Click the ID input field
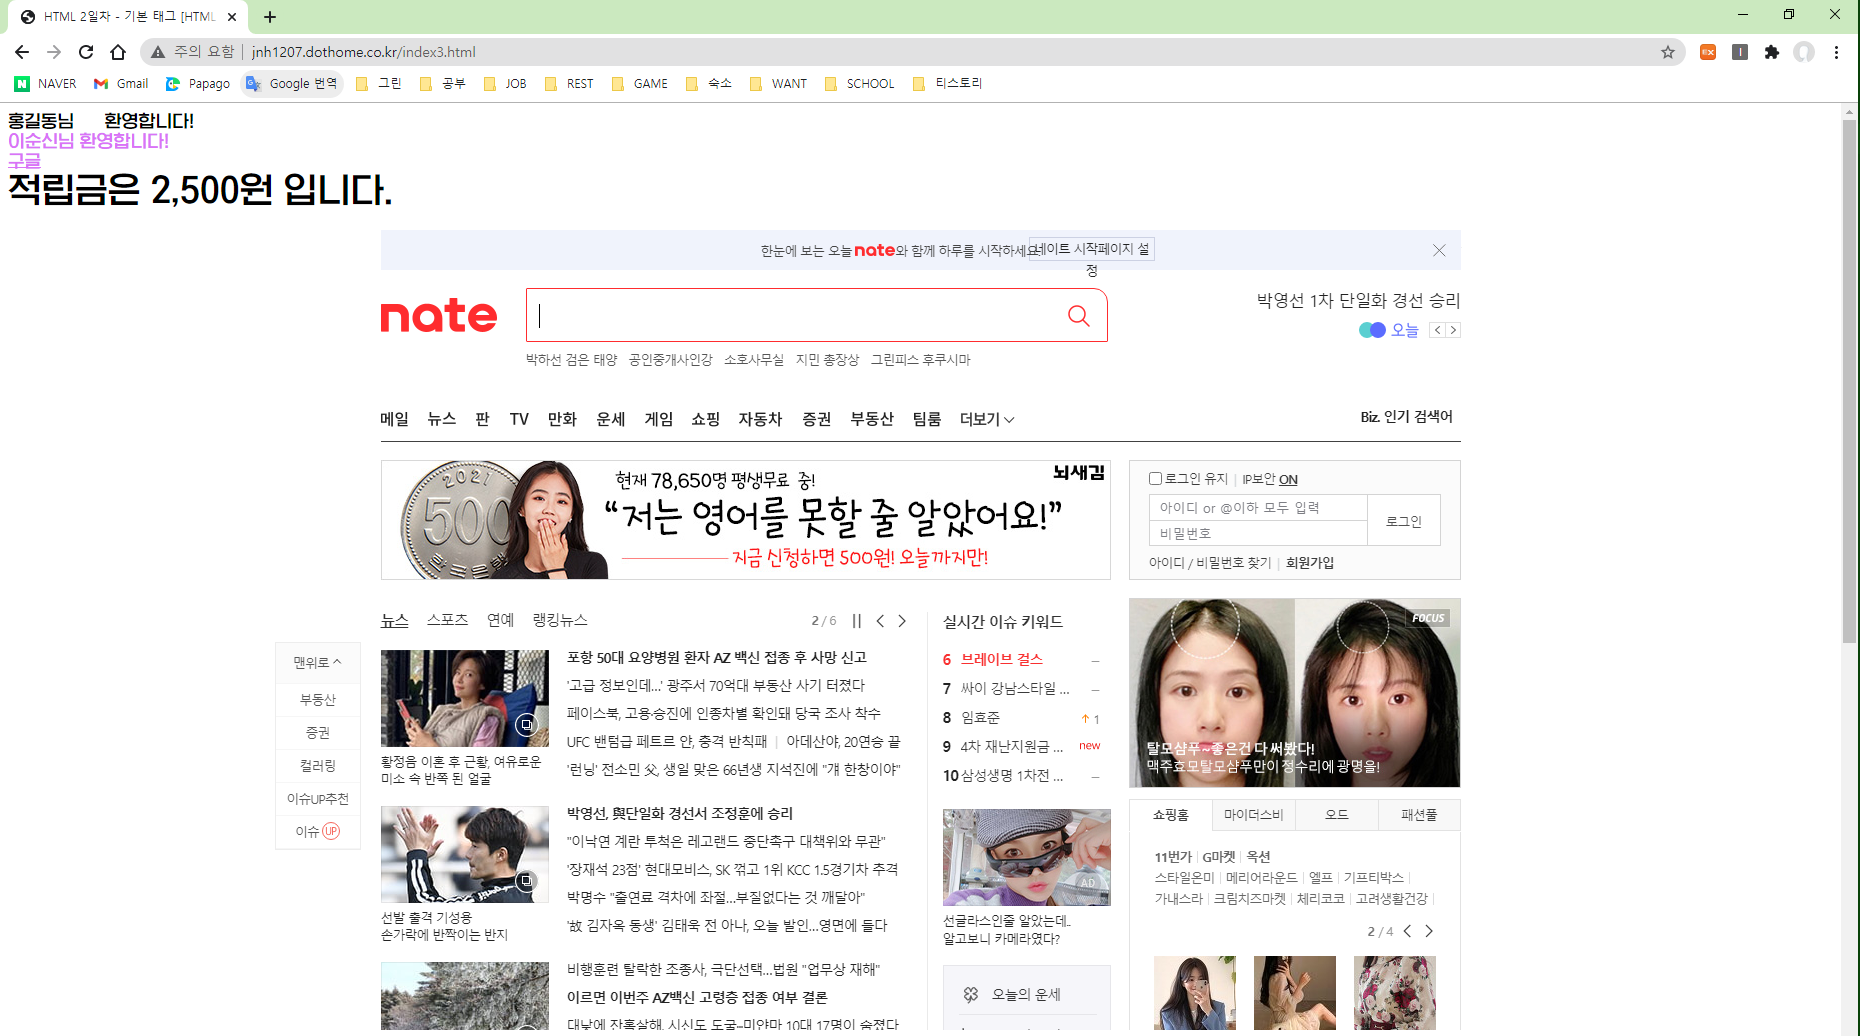The height and width of the screenshot is (1036, 1860). 1258,508
